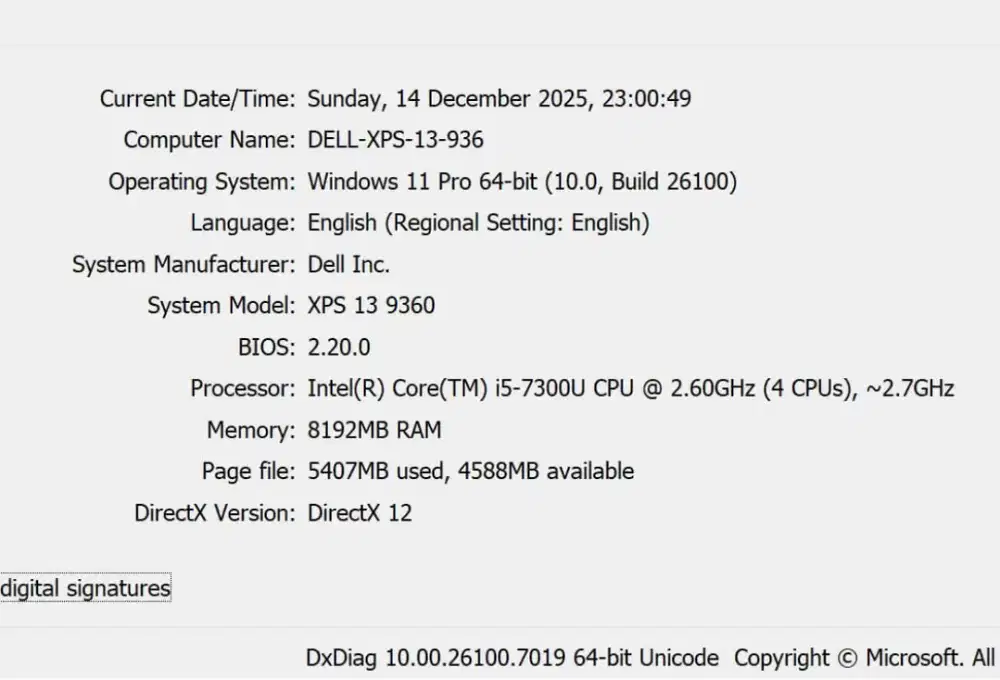
Task: Click the System Model XPS 13 9360 value
Action: pyautogui.click(x=371, y=305)
